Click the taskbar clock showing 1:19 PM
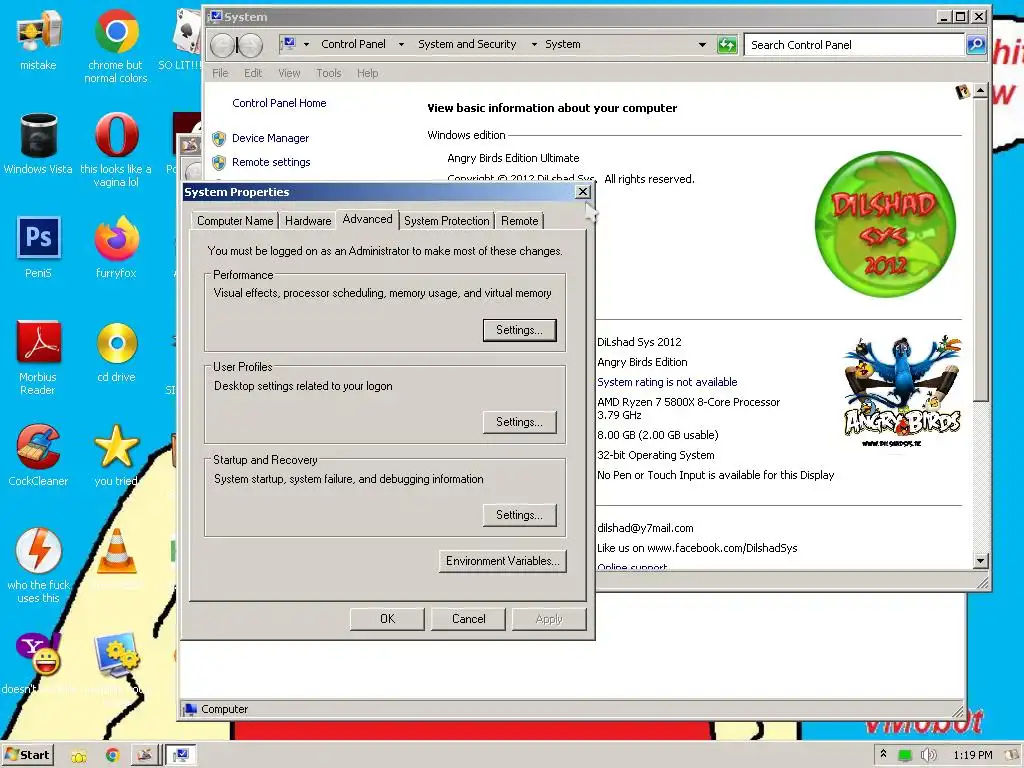1024x768 pixels. coord(972,756)
